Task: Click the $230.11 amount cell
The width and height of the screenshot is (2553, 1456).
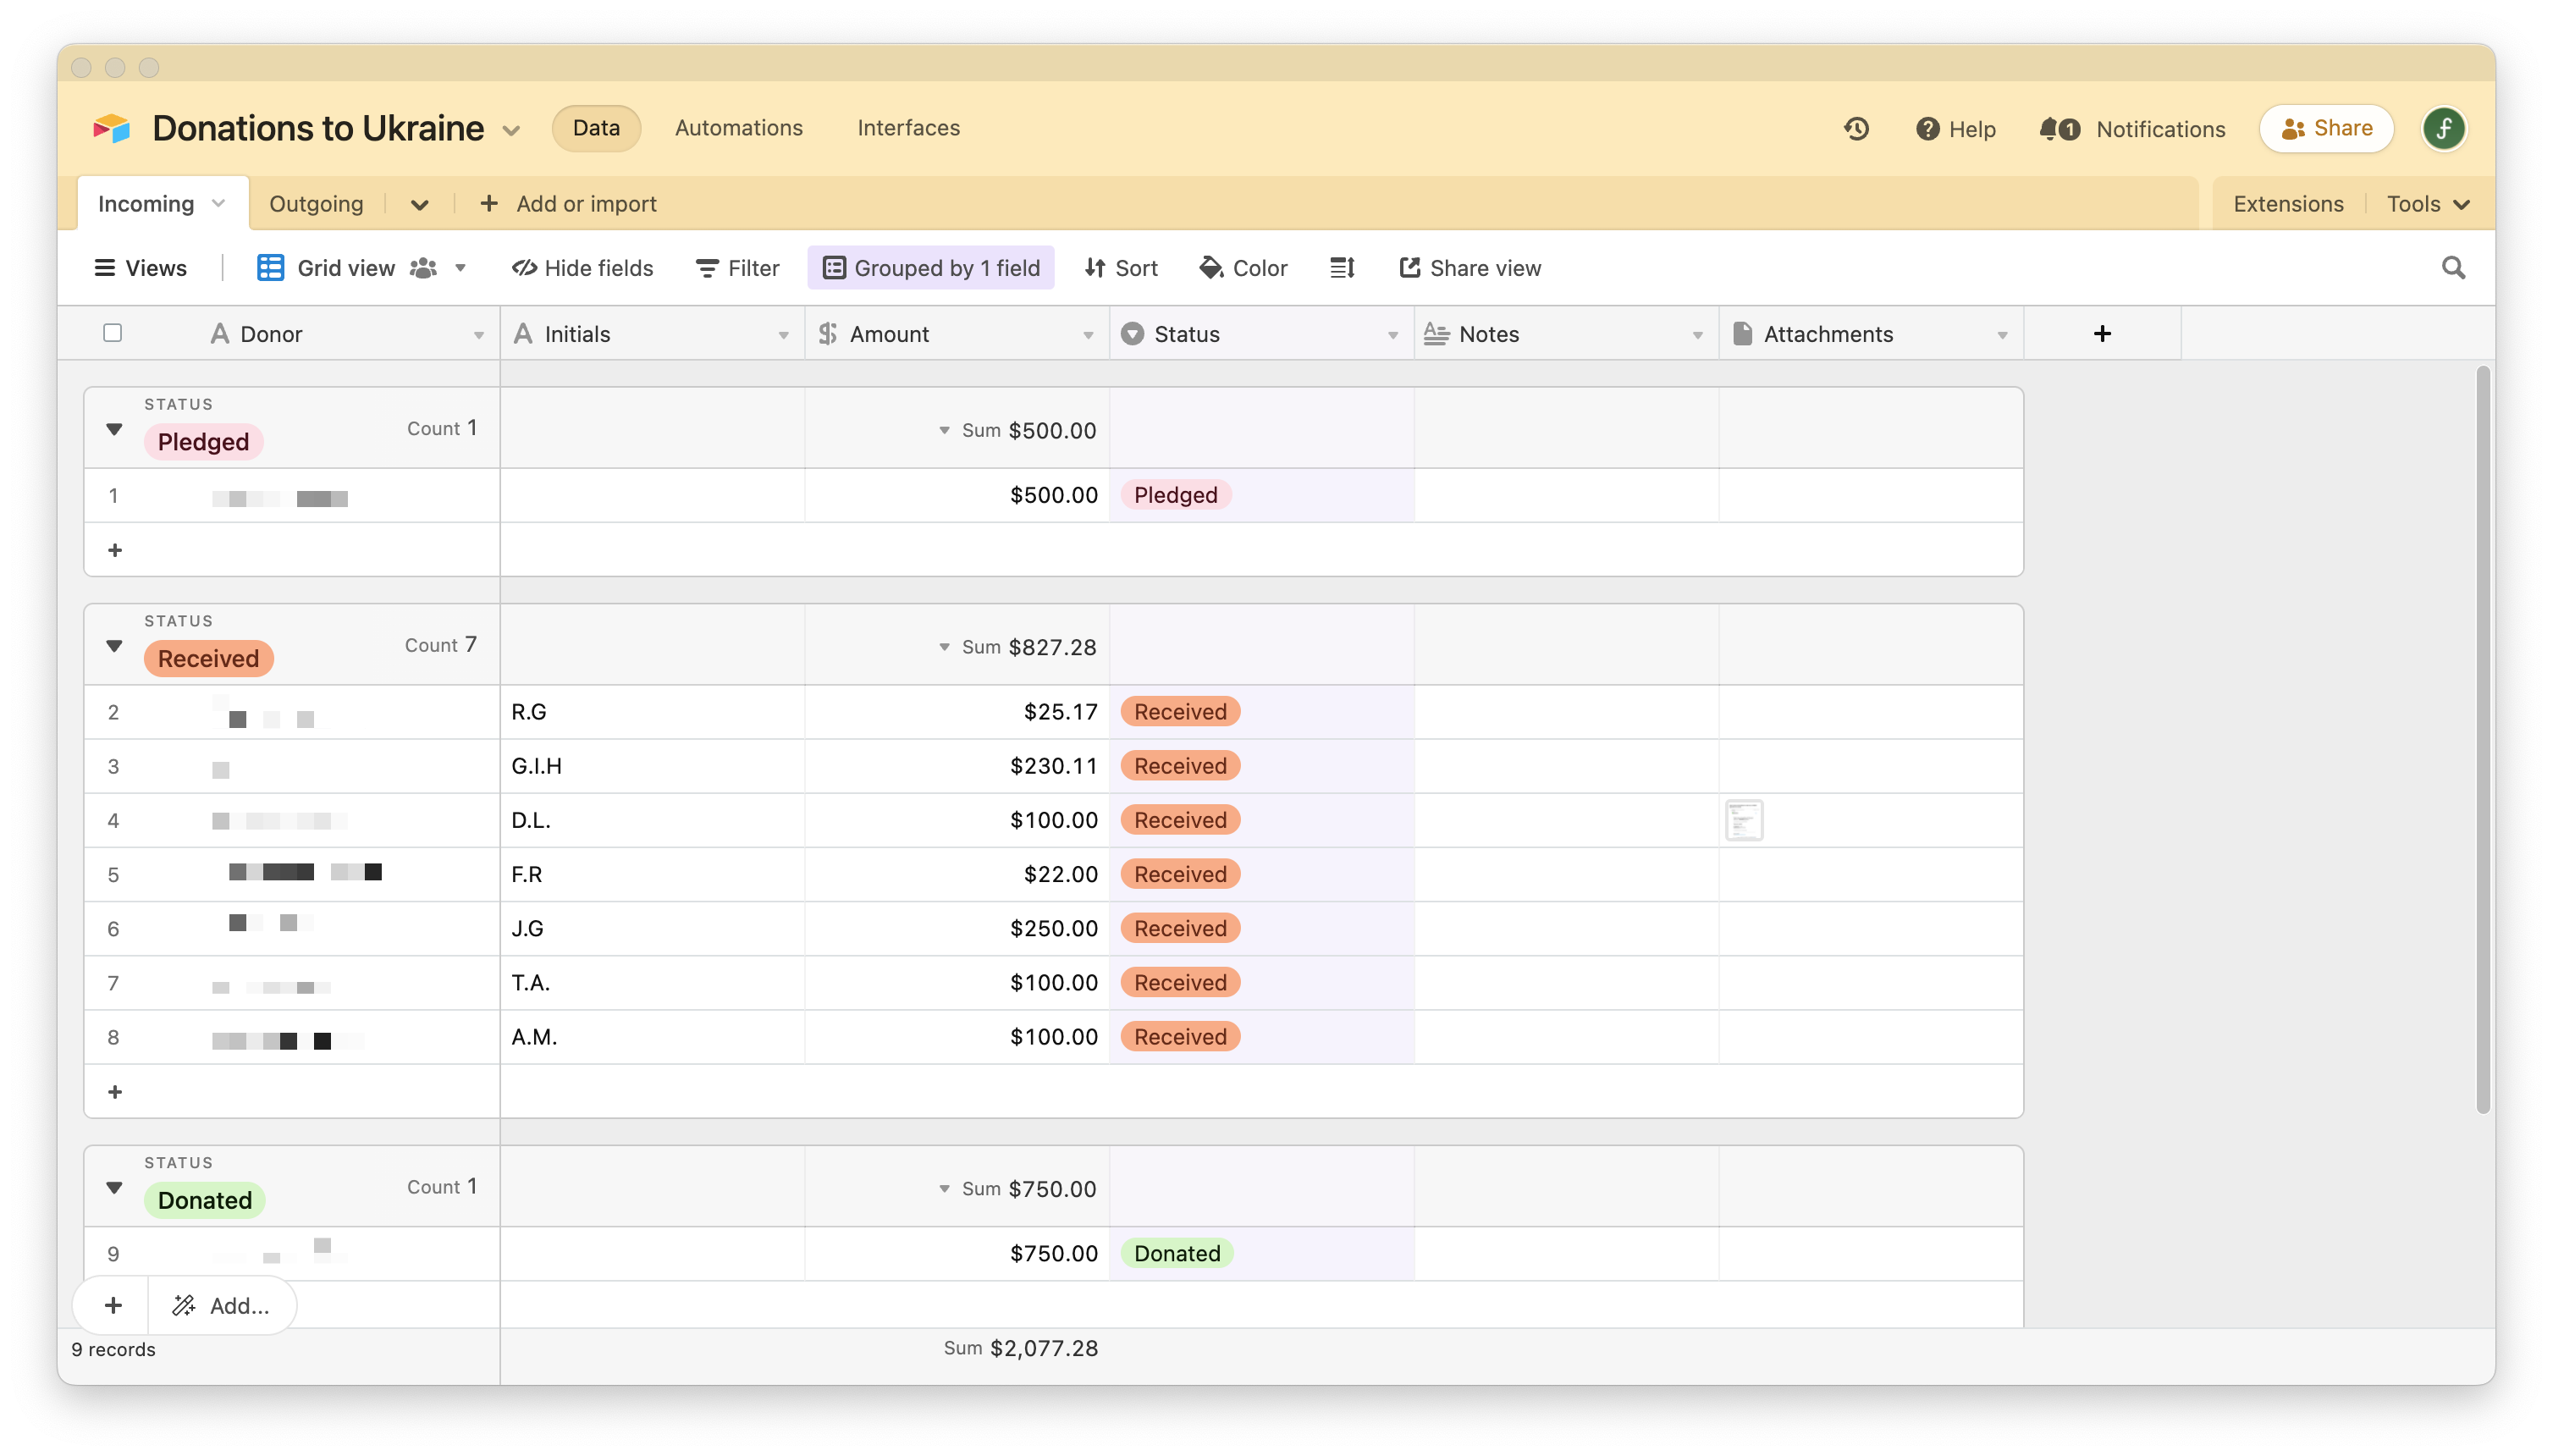Action: click(x=957, y=766)
